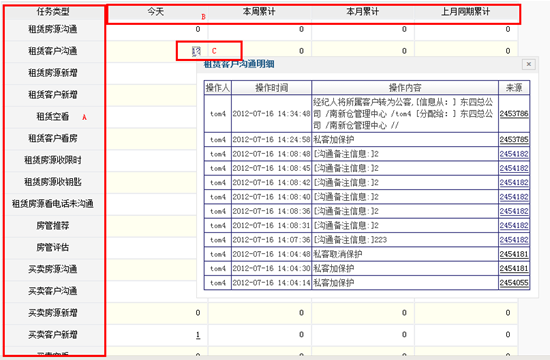Select the 租赁房源收钥匙 task type row
This screenshot has height=360, width=550.
click(x=53, y=182)
